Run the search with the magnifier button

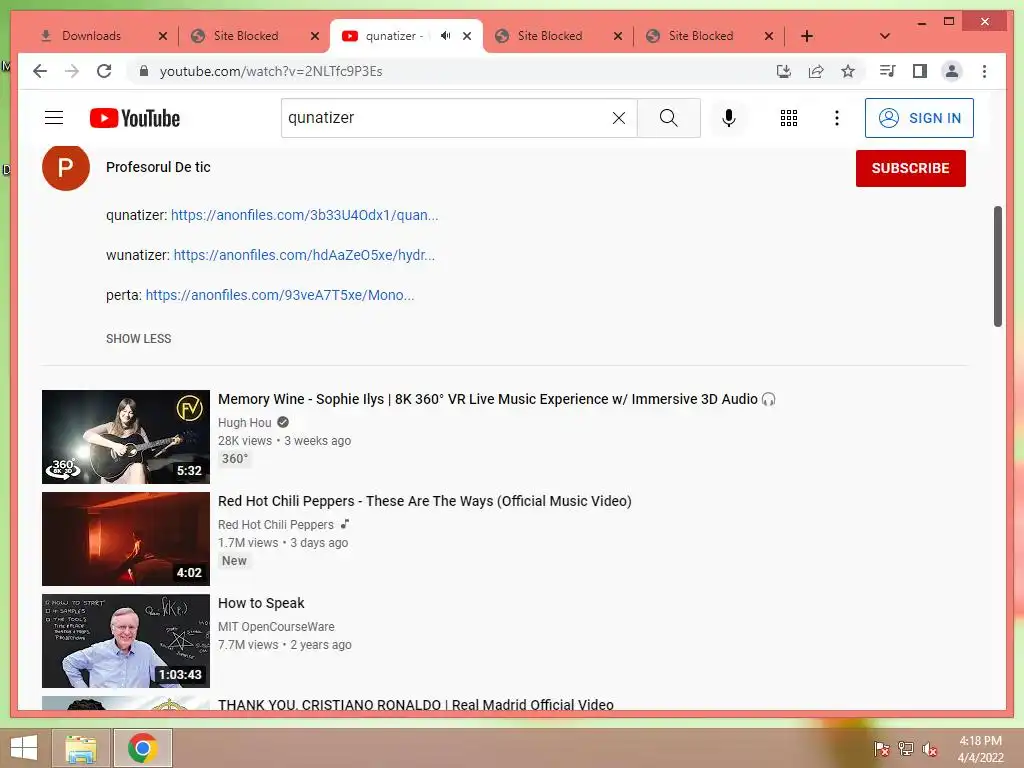[669, 118]
